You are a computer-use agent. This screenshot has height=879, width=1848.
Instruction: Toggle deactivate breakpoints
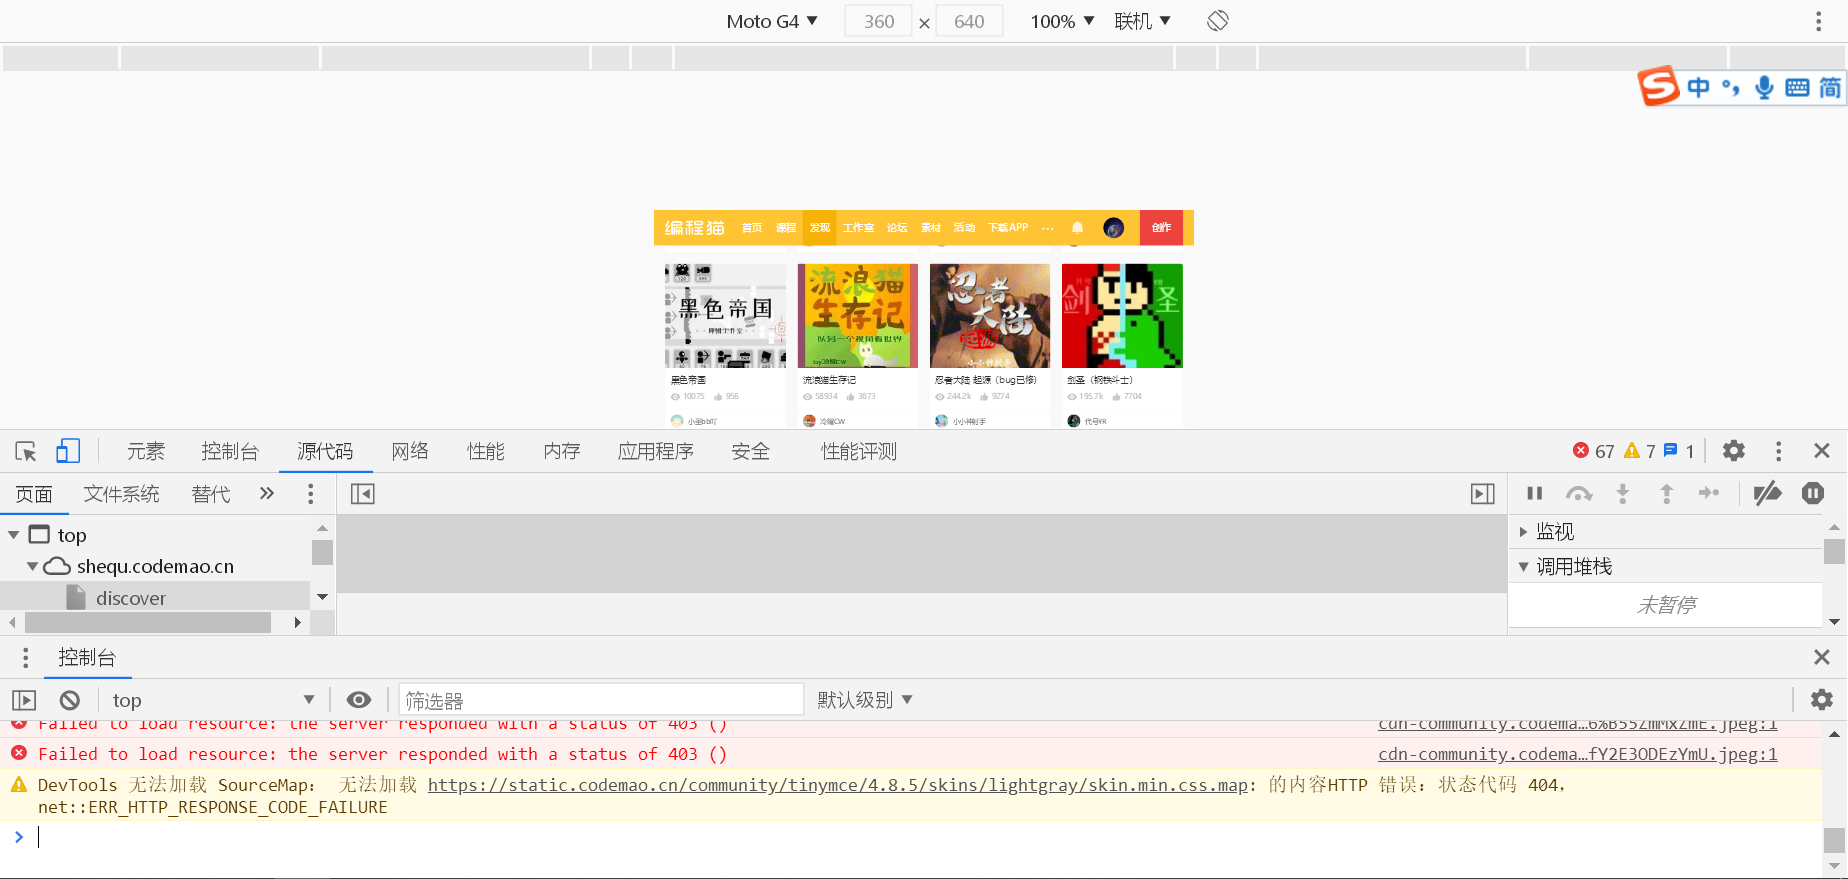(x=1767, y=493)
